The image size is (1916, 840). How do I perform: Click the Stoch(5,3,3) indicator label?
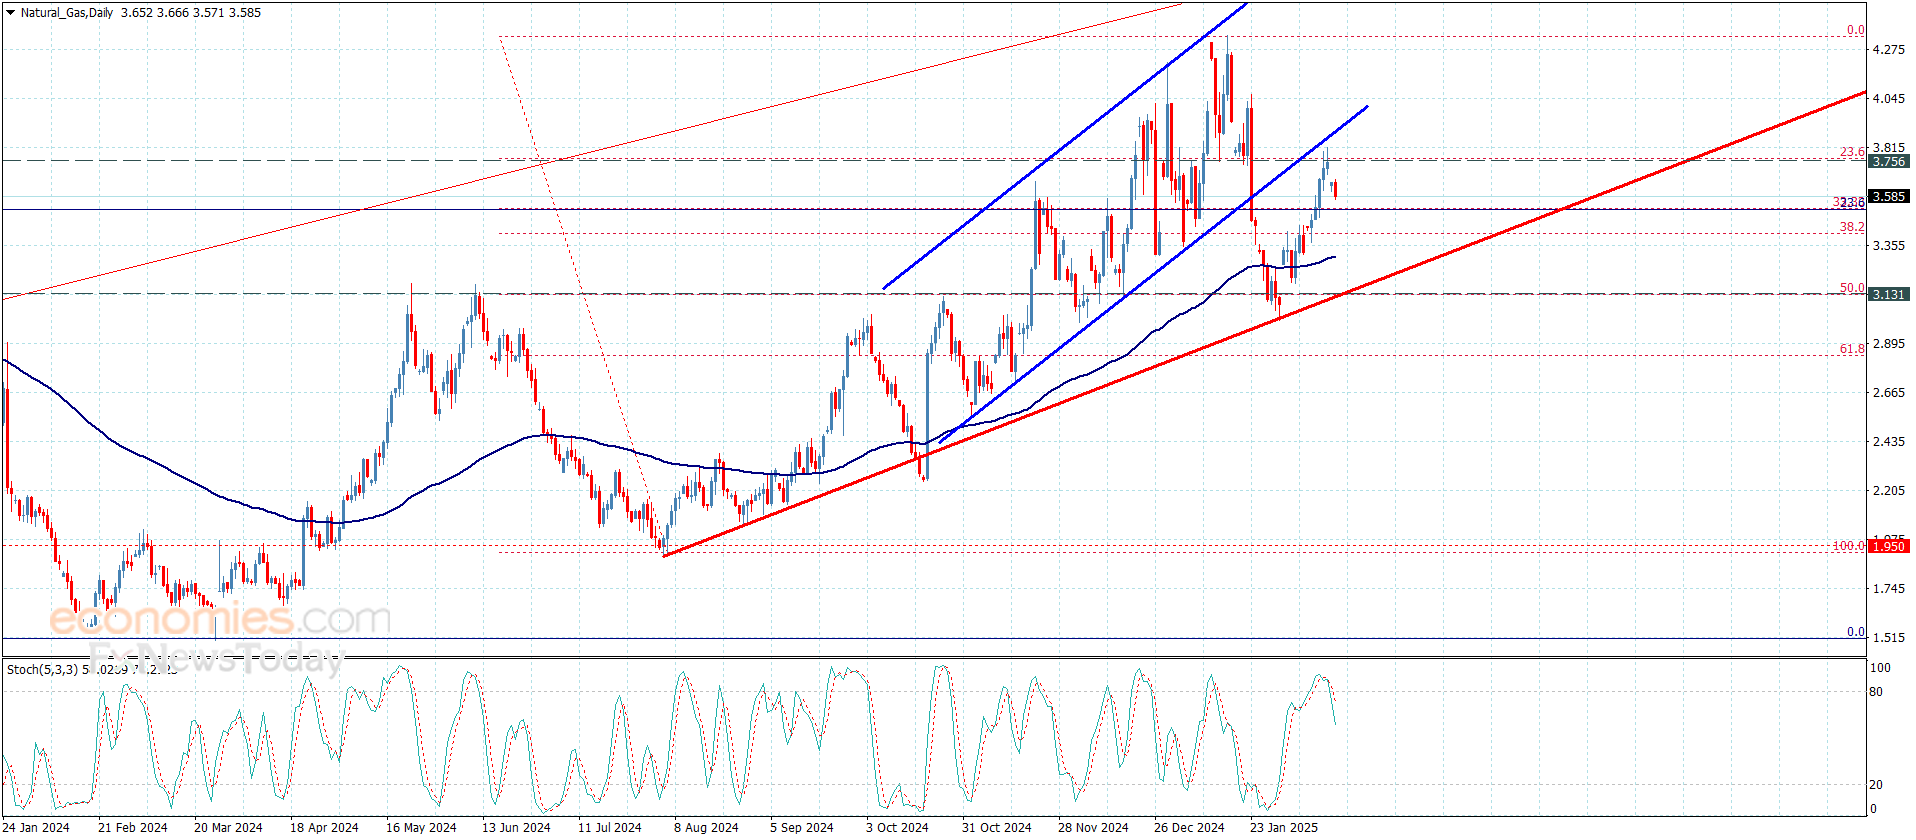click(42, 669)
